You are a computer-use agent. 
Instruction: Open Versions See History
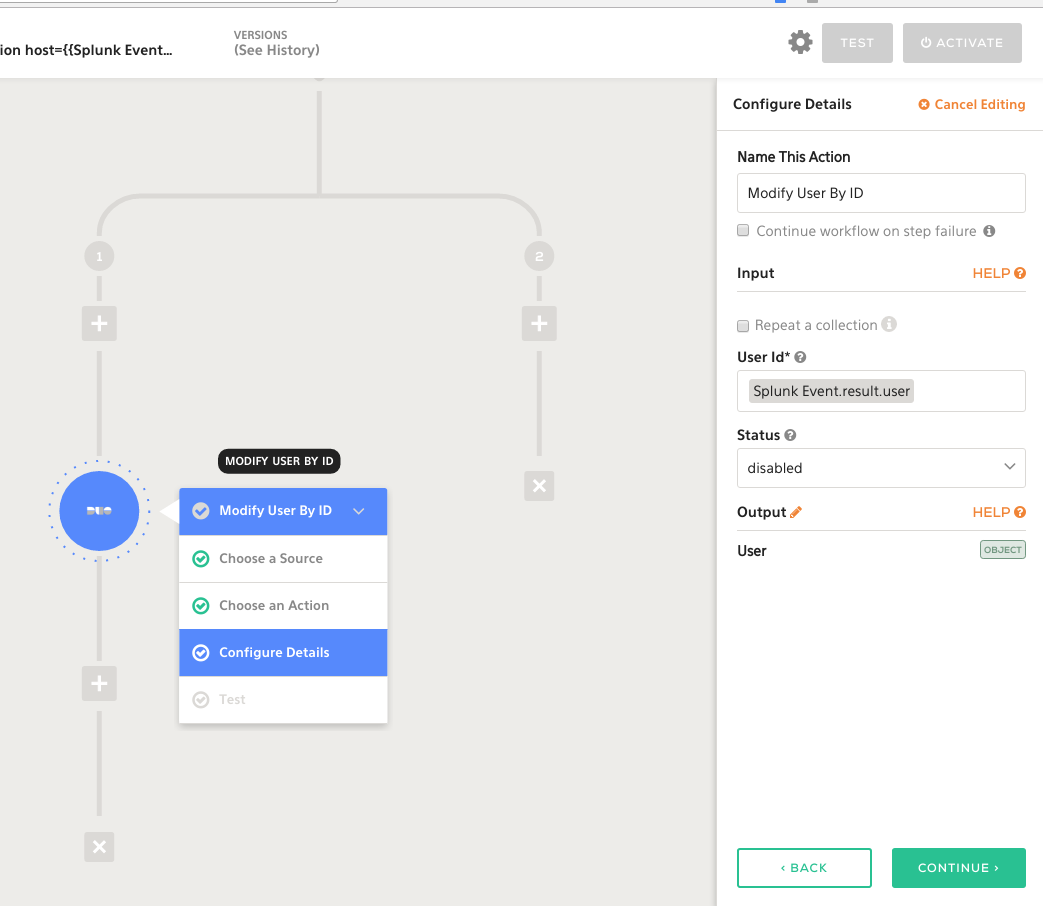[276, 50]
